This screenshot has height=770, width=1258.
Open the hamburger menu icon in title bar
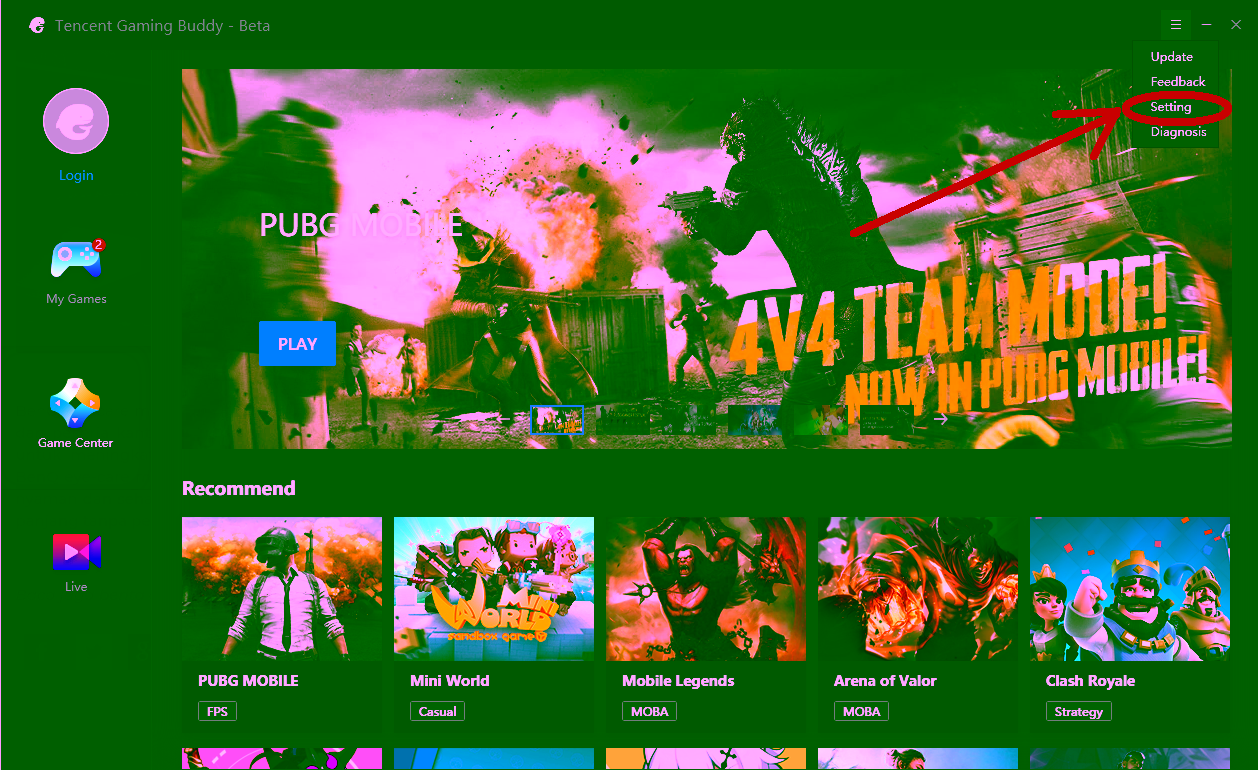[x=1176, y=25]
